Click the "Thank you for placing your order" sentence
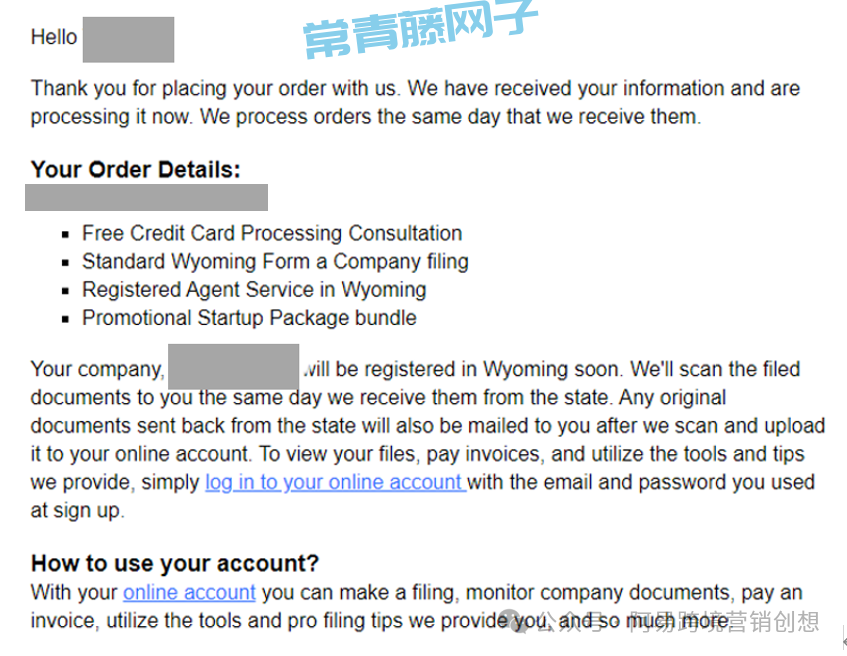 [x=300, y=88]
